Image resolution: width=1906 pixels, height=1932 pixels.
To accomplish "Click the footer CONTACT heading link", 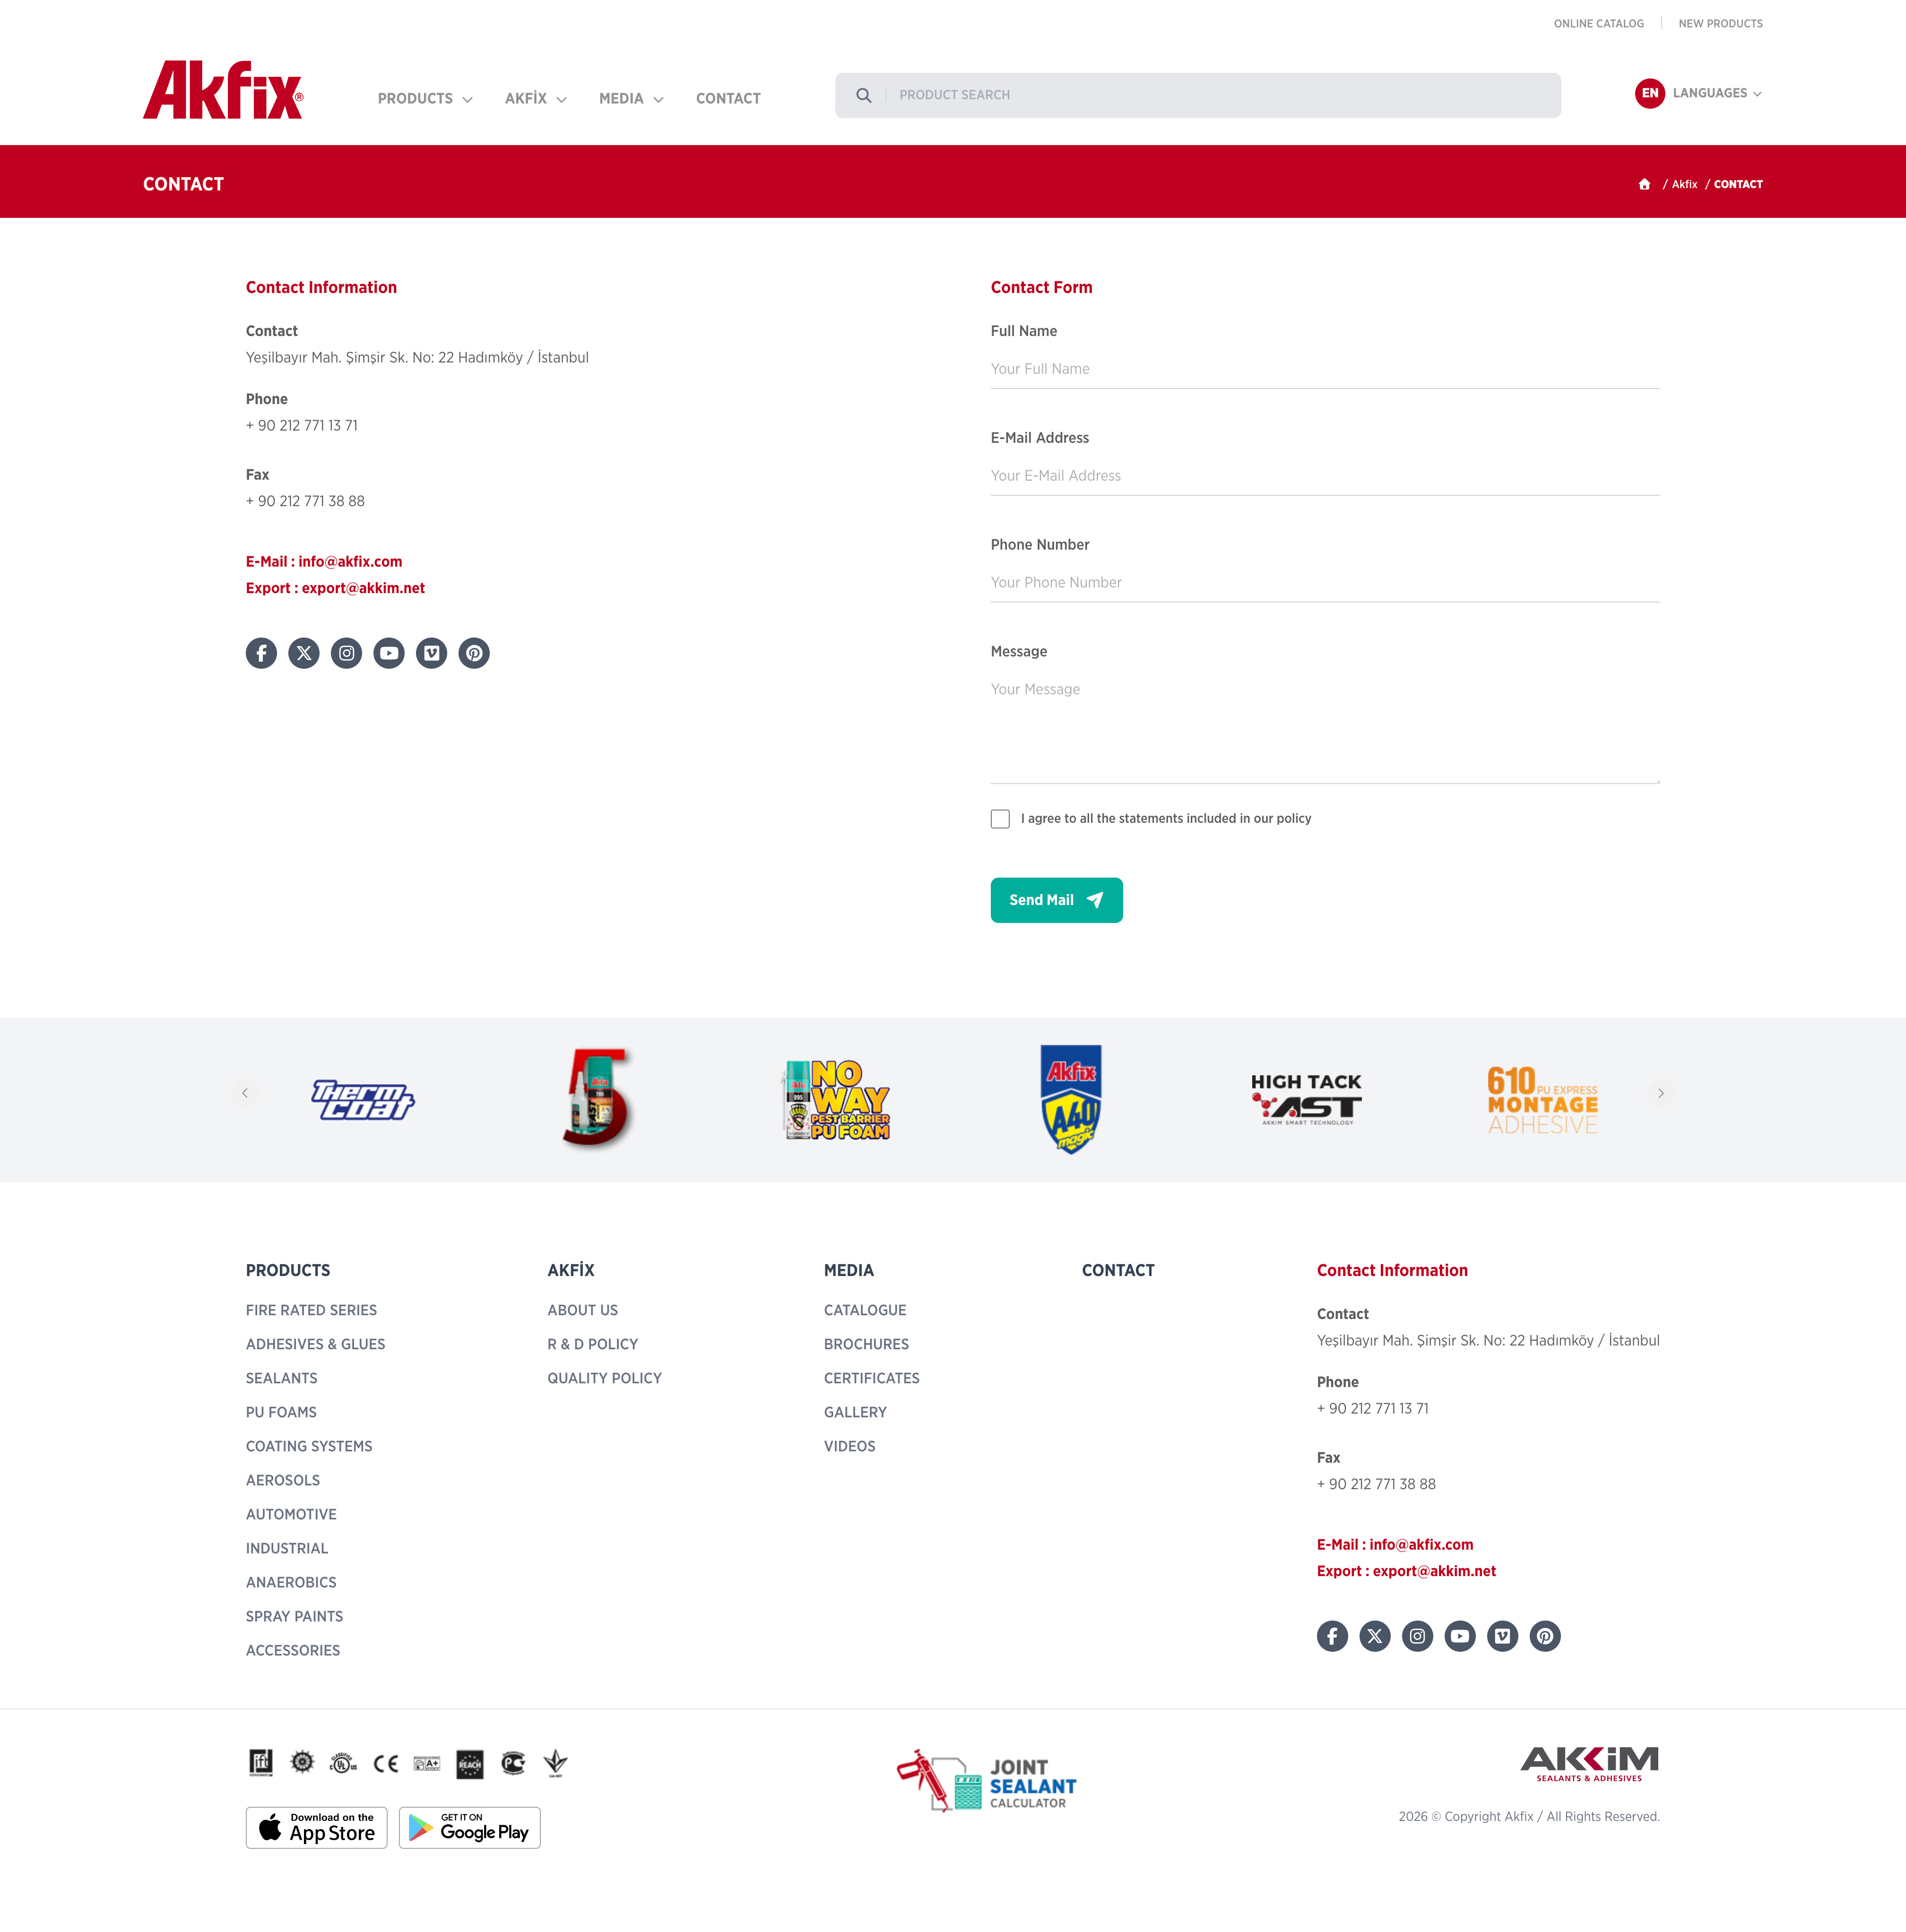I will [1118, 1270].
